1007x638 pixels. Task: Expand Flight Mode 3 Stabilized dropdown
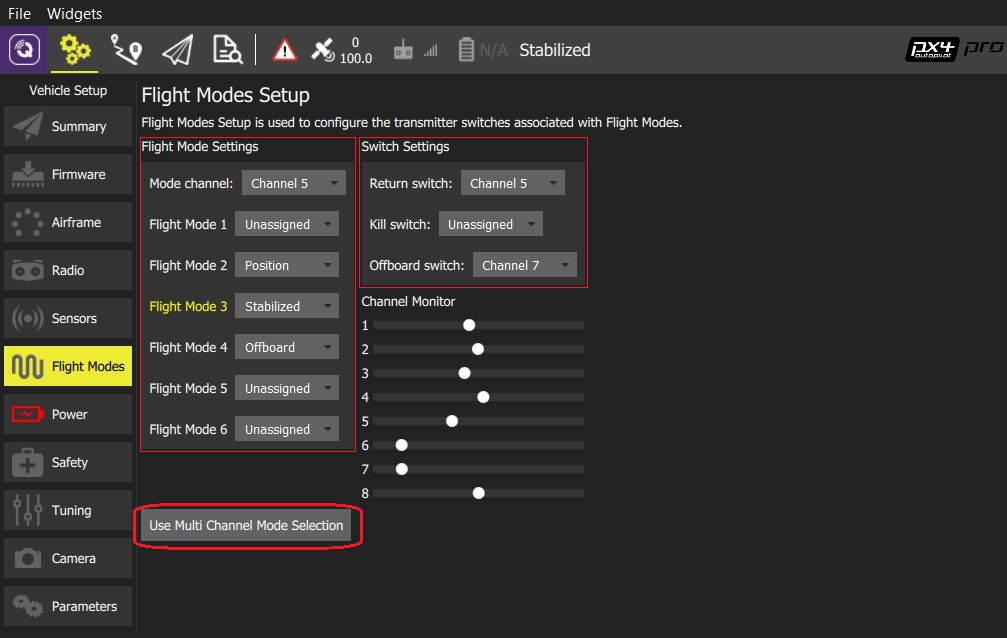point(286,306)
